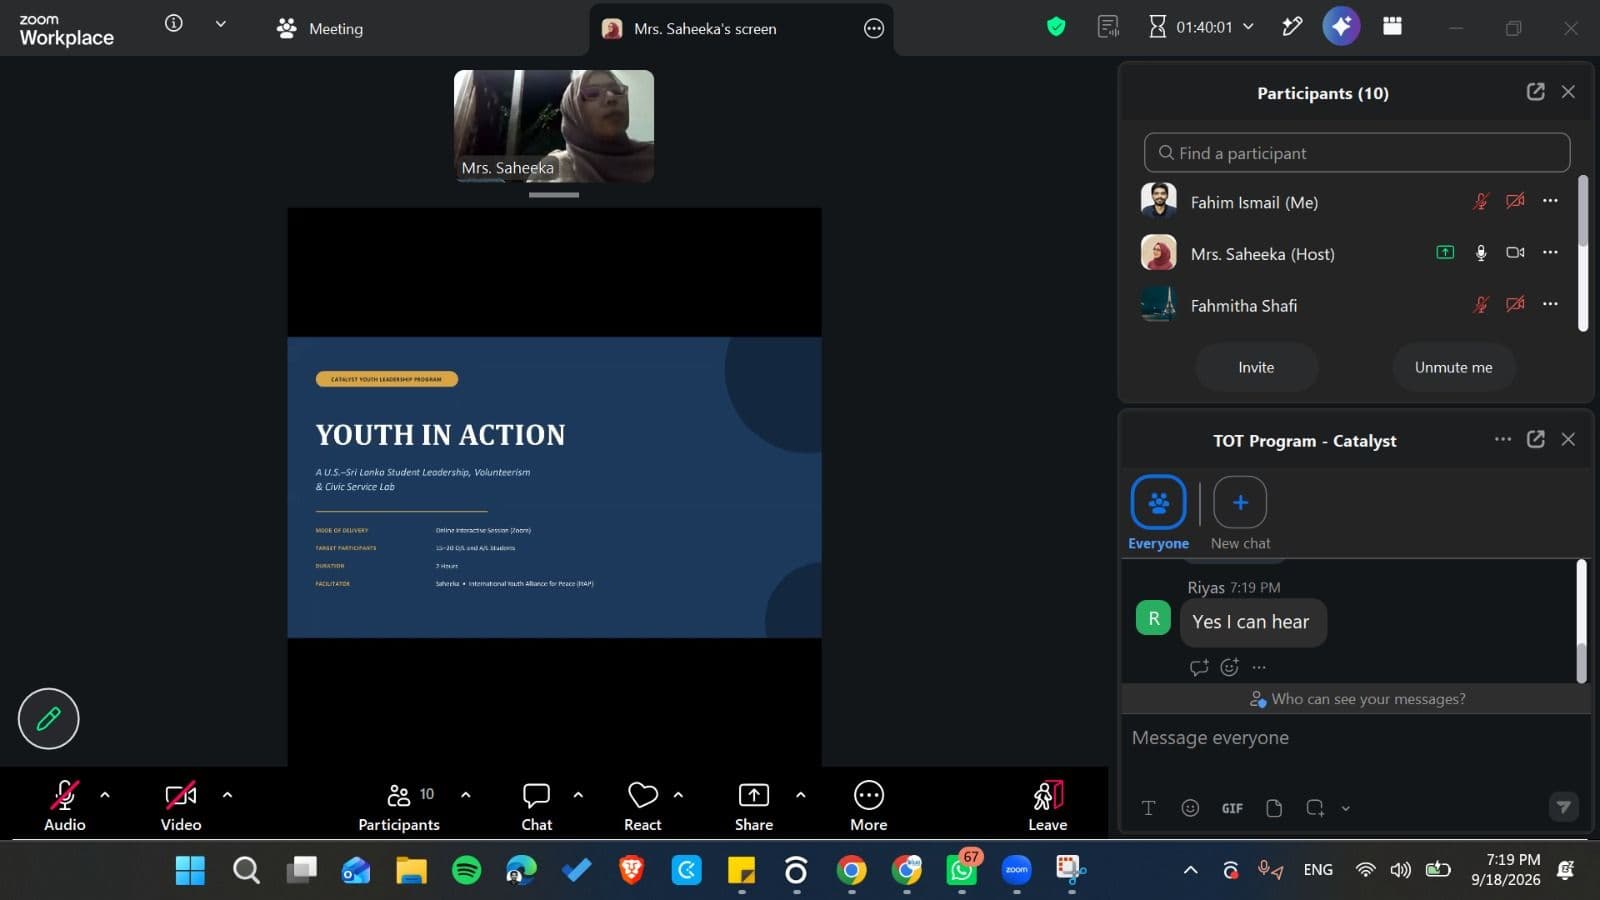Click Mrs. Saheeka's screen share indicator
This screenshot has height=900, width=1600.
coord(1445,252)
